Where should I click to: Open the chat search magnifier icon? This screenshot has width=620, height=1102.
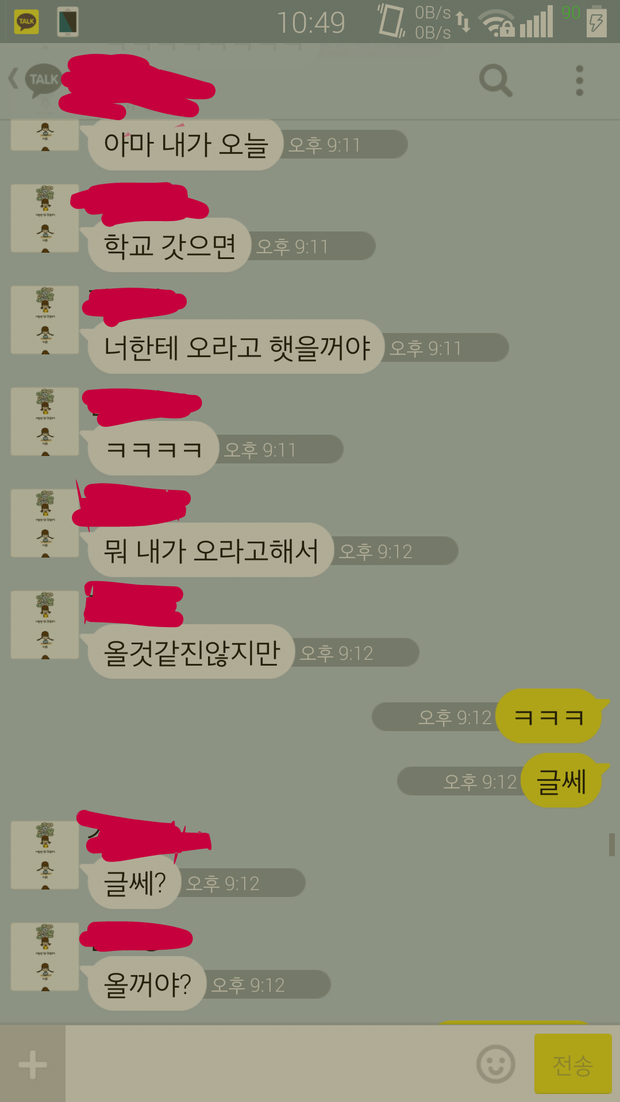point(496,81)
